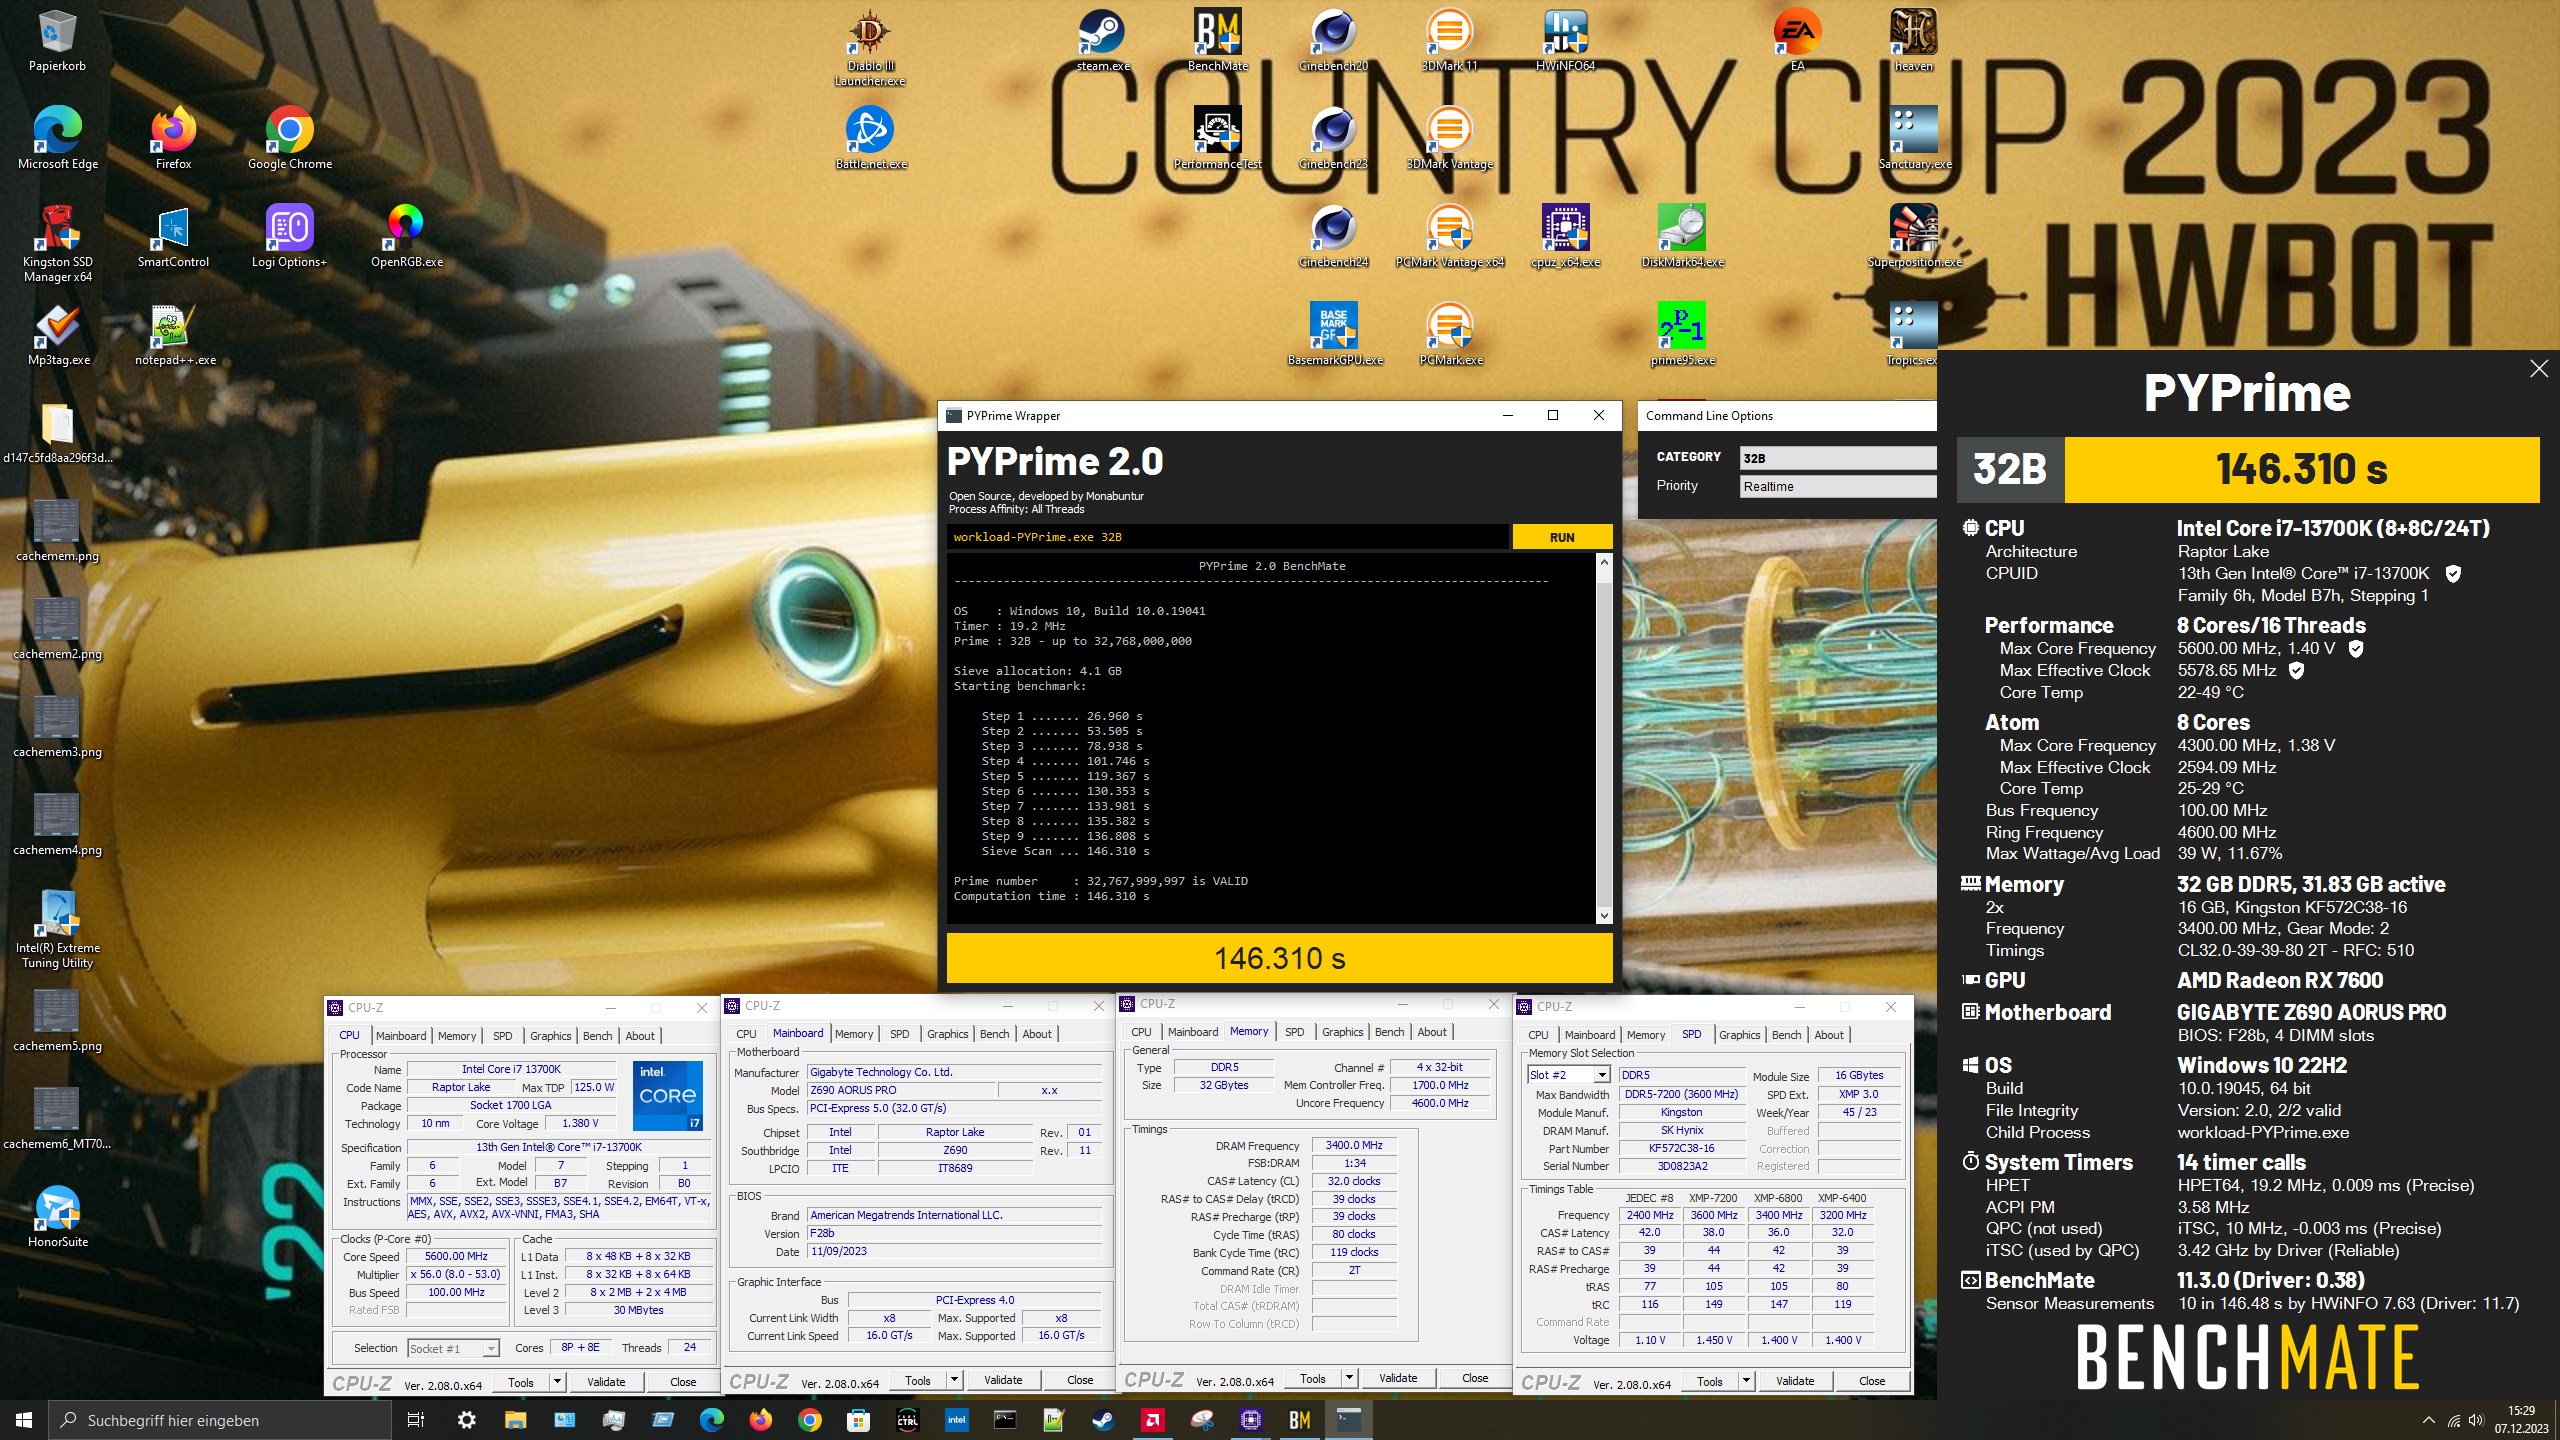Open 3DMark Vantage icon
The height and width of the screenshot is (1440, 2560).
pyautogui.click(x=1449, y=138)
